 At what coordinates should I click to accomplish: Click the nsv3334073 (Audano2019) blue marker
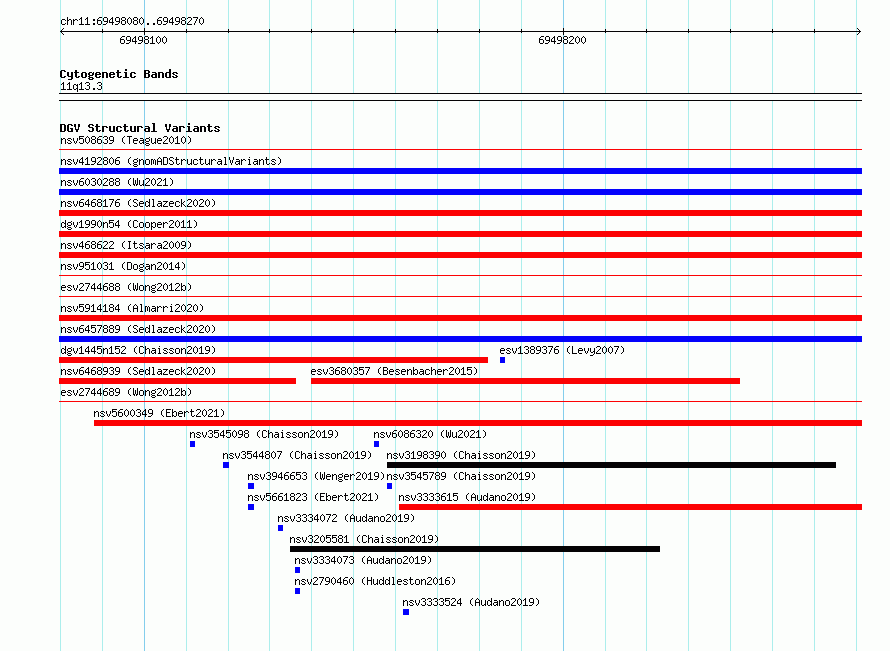[x=297, y=570]
